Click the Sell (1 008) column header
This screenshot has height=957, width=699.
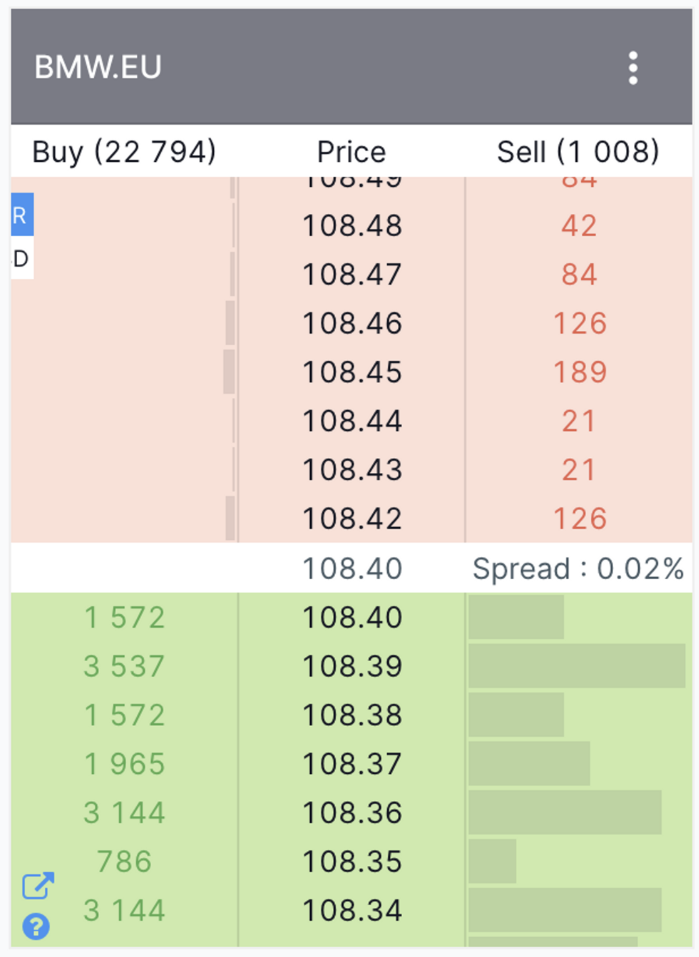click(578, 152)
